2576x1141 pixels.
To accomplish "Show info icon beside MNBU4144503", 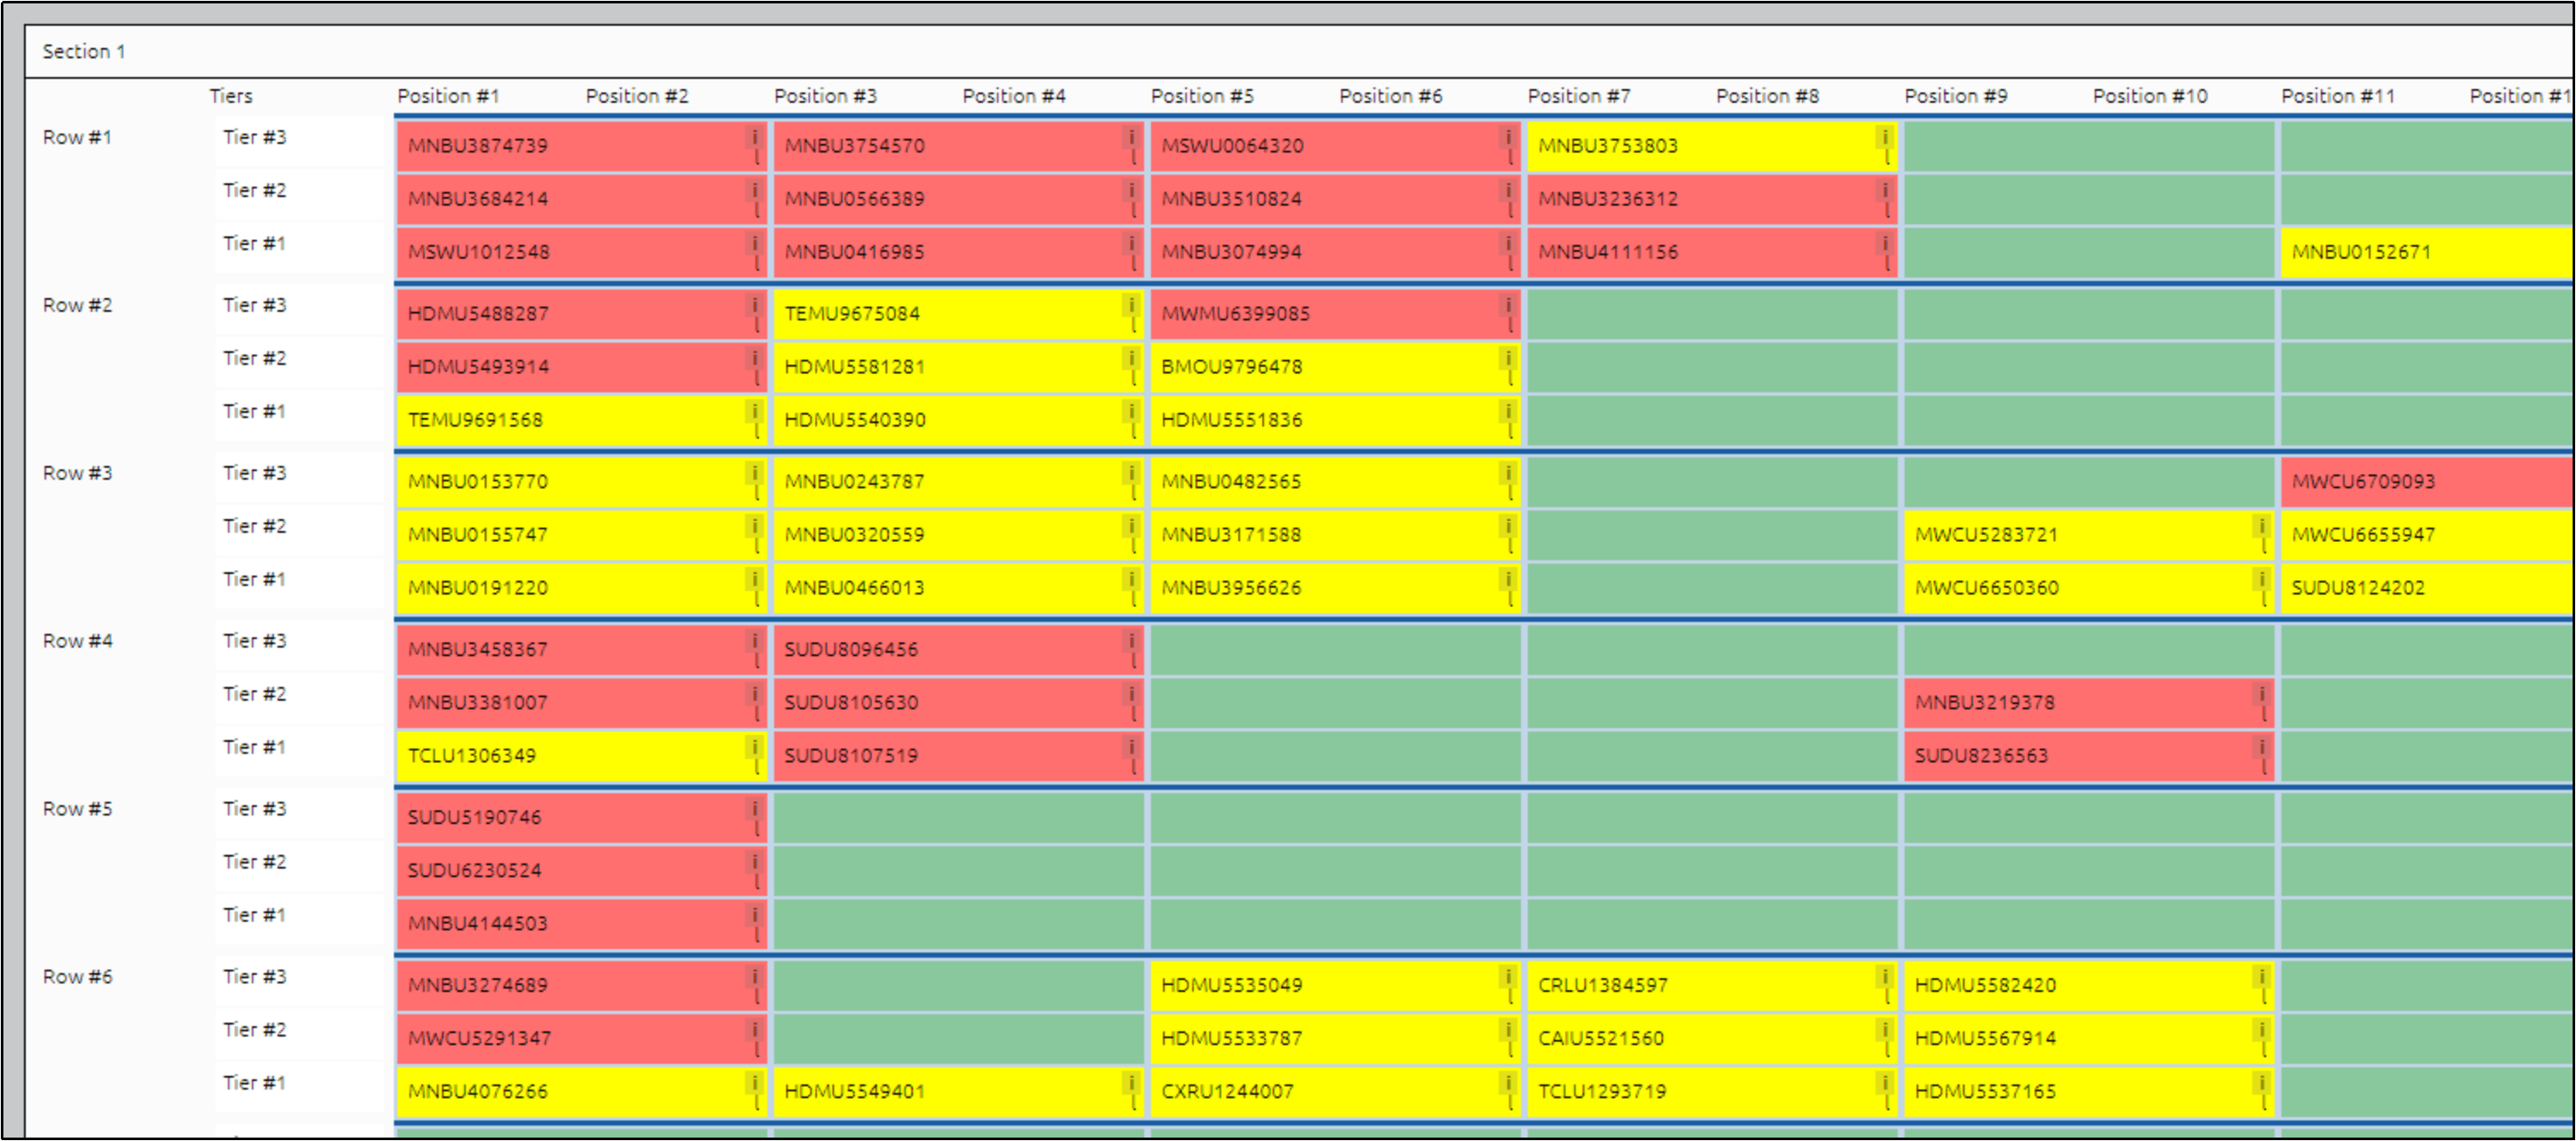I will click(x=755, y=915).
